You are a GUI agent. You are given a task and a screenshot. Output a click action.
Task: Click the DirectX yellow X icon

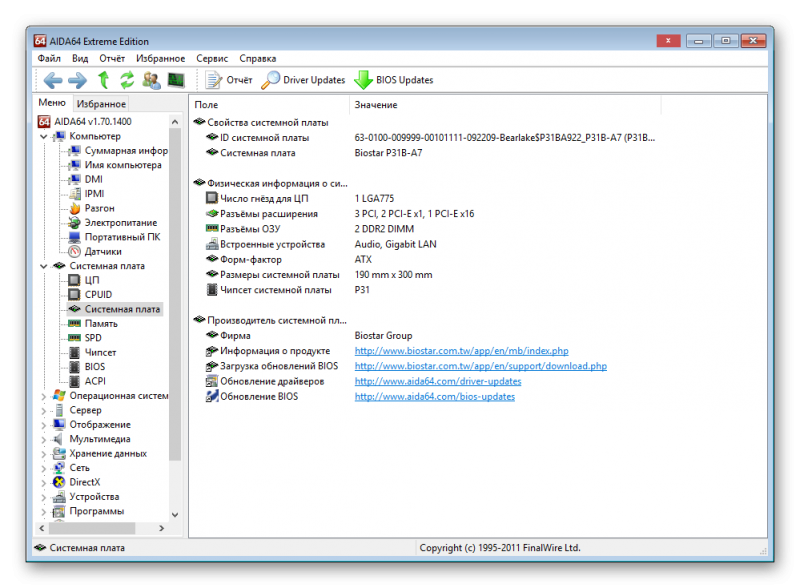(x=59, y=482)
